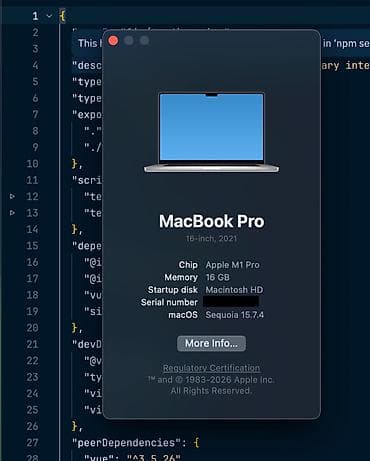This screenshot has height=461, width=370.
Task: Click the Startup disk label
Action: coord(173,290)
